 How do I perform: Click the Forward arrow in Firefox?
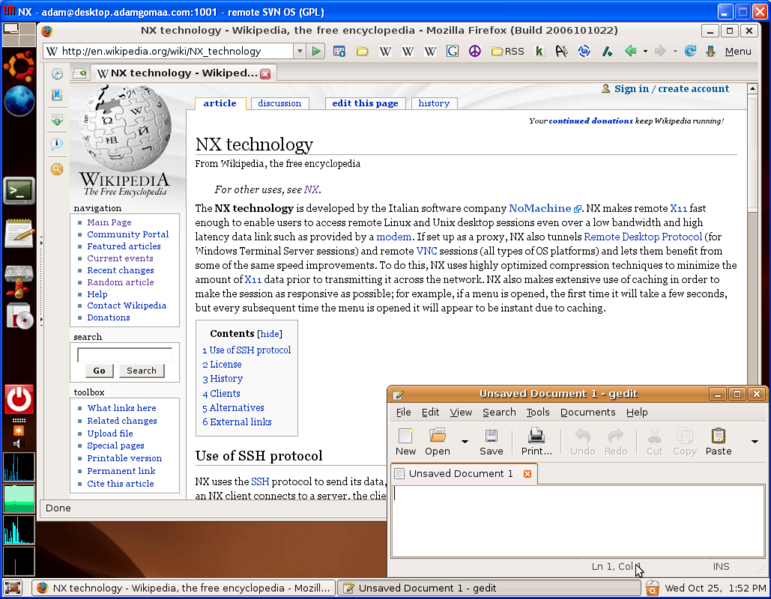pyautogui.click(x=660, y=51)
